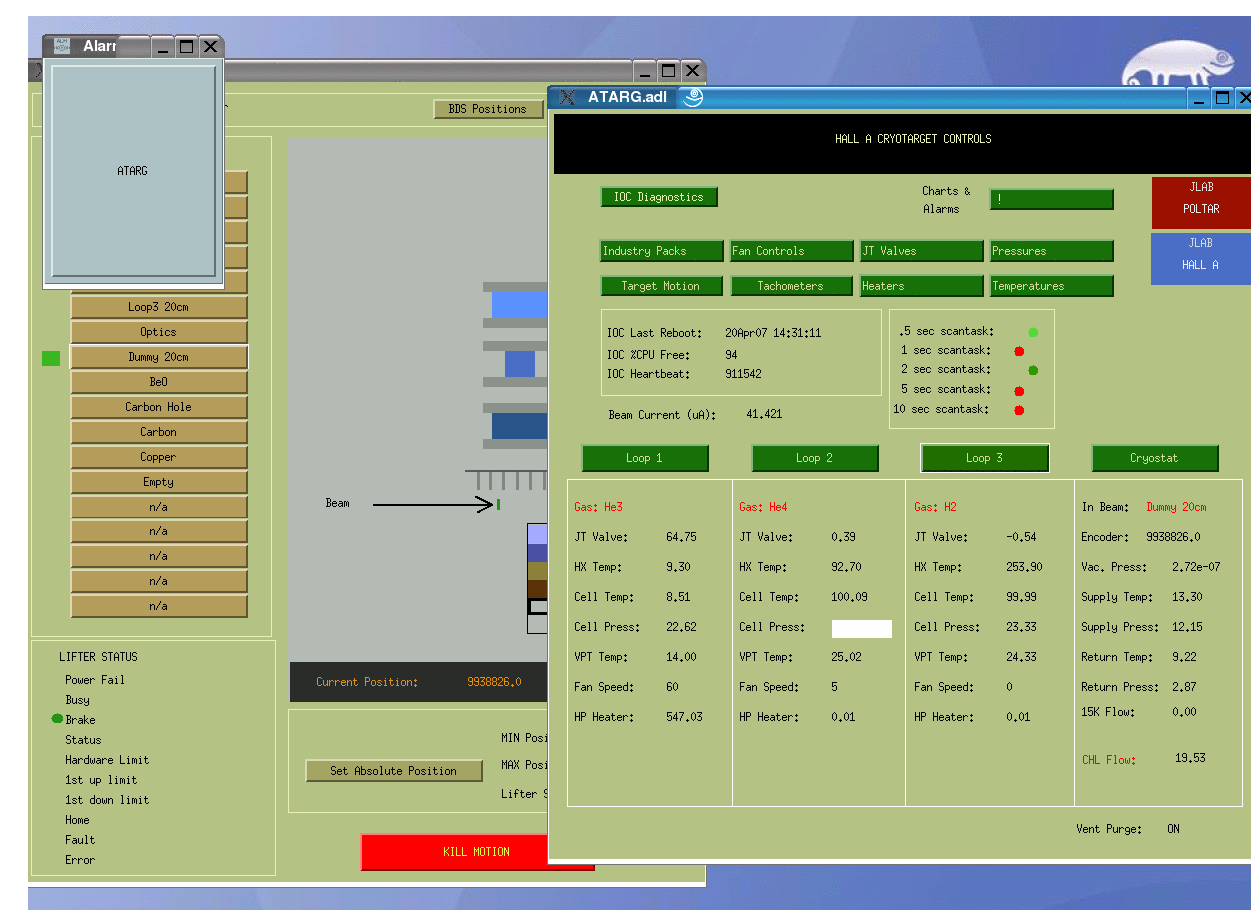
Task: Open the Charts & Alarms exclamation menu
Action: pos(1051,199)
